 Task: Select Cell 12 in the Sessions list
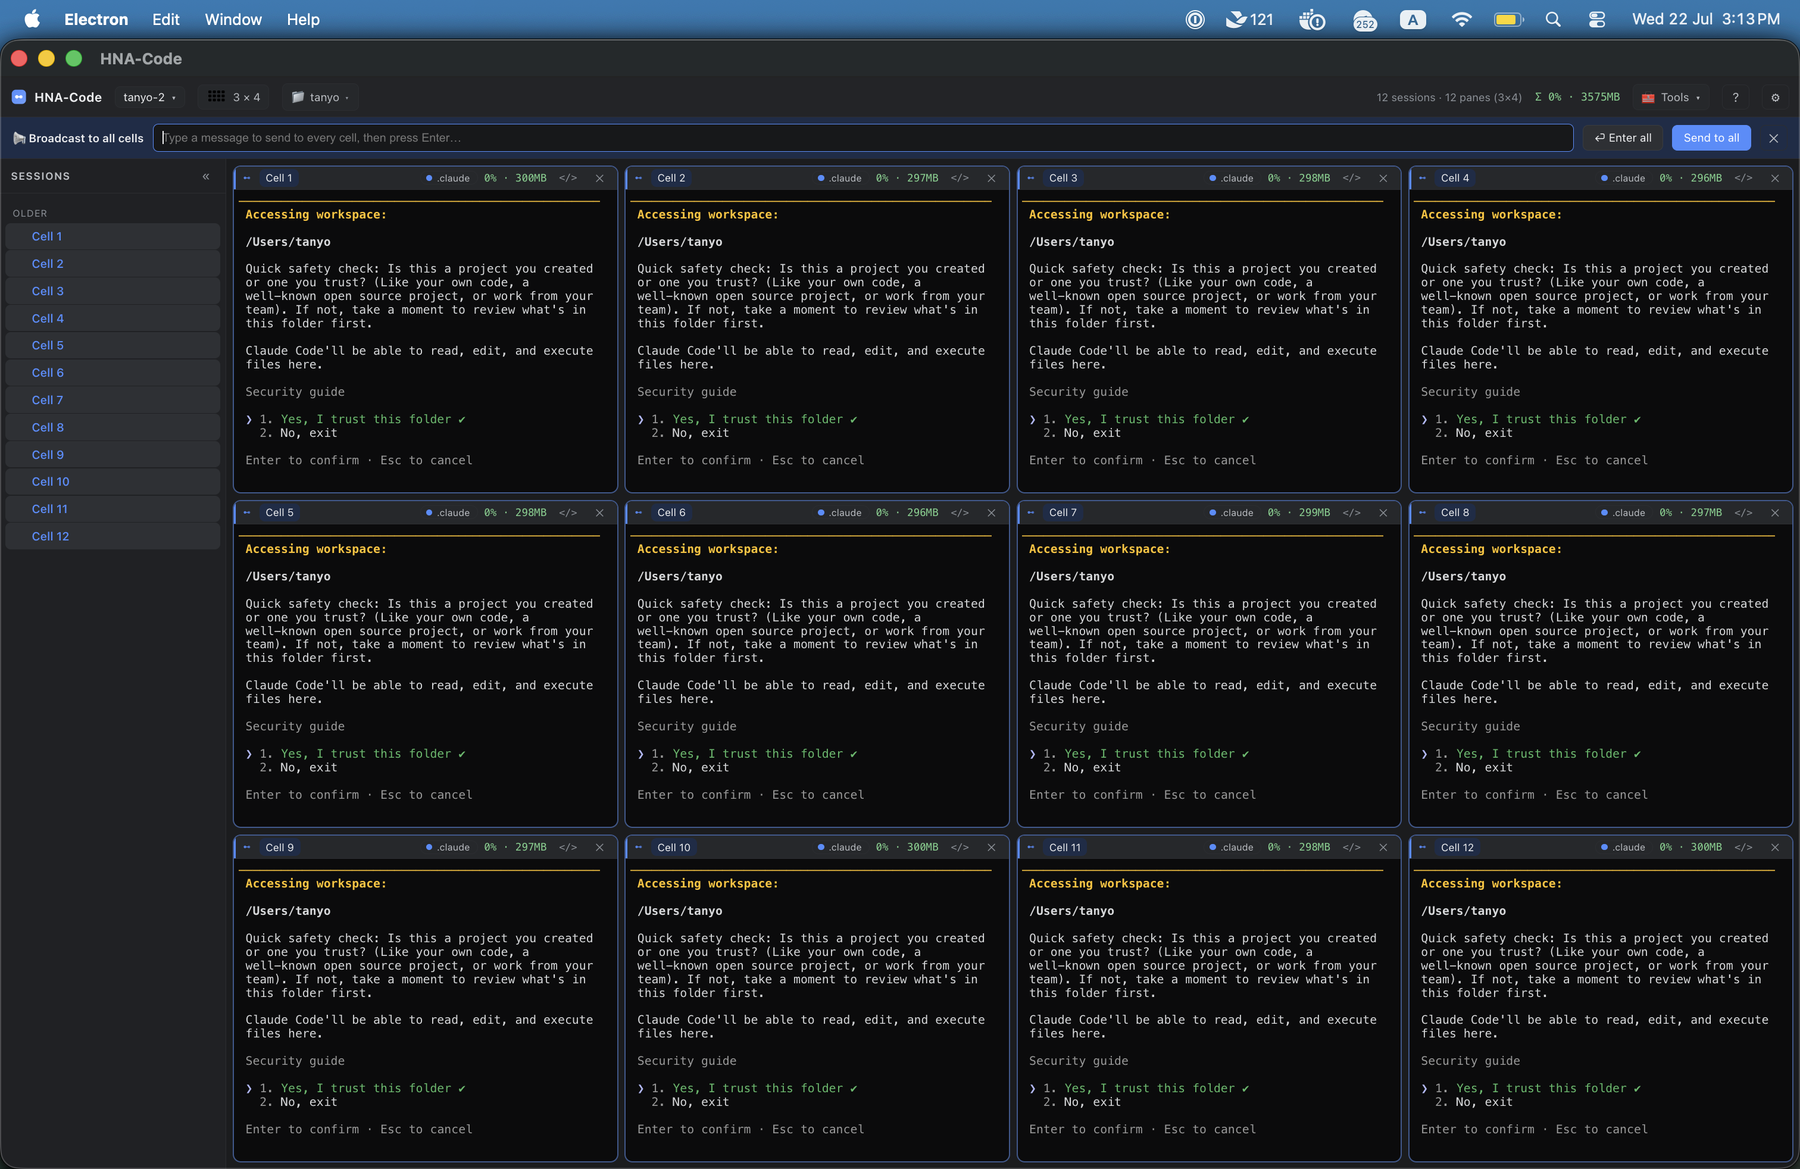[113, 537]
